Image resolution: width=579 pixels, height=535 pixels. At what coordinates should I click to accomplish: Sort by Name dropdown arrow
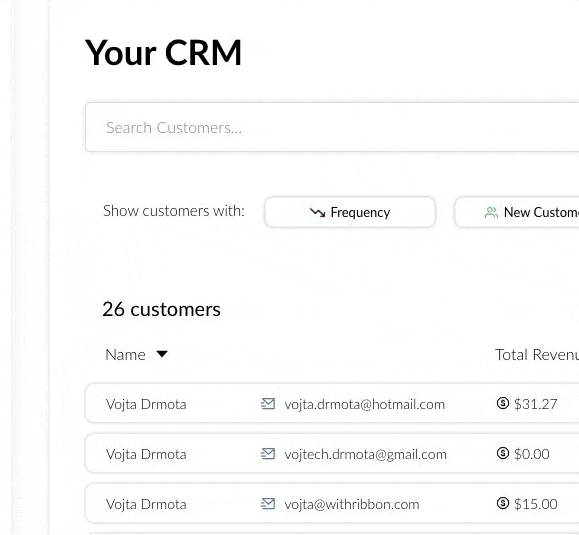click(162, 354)
